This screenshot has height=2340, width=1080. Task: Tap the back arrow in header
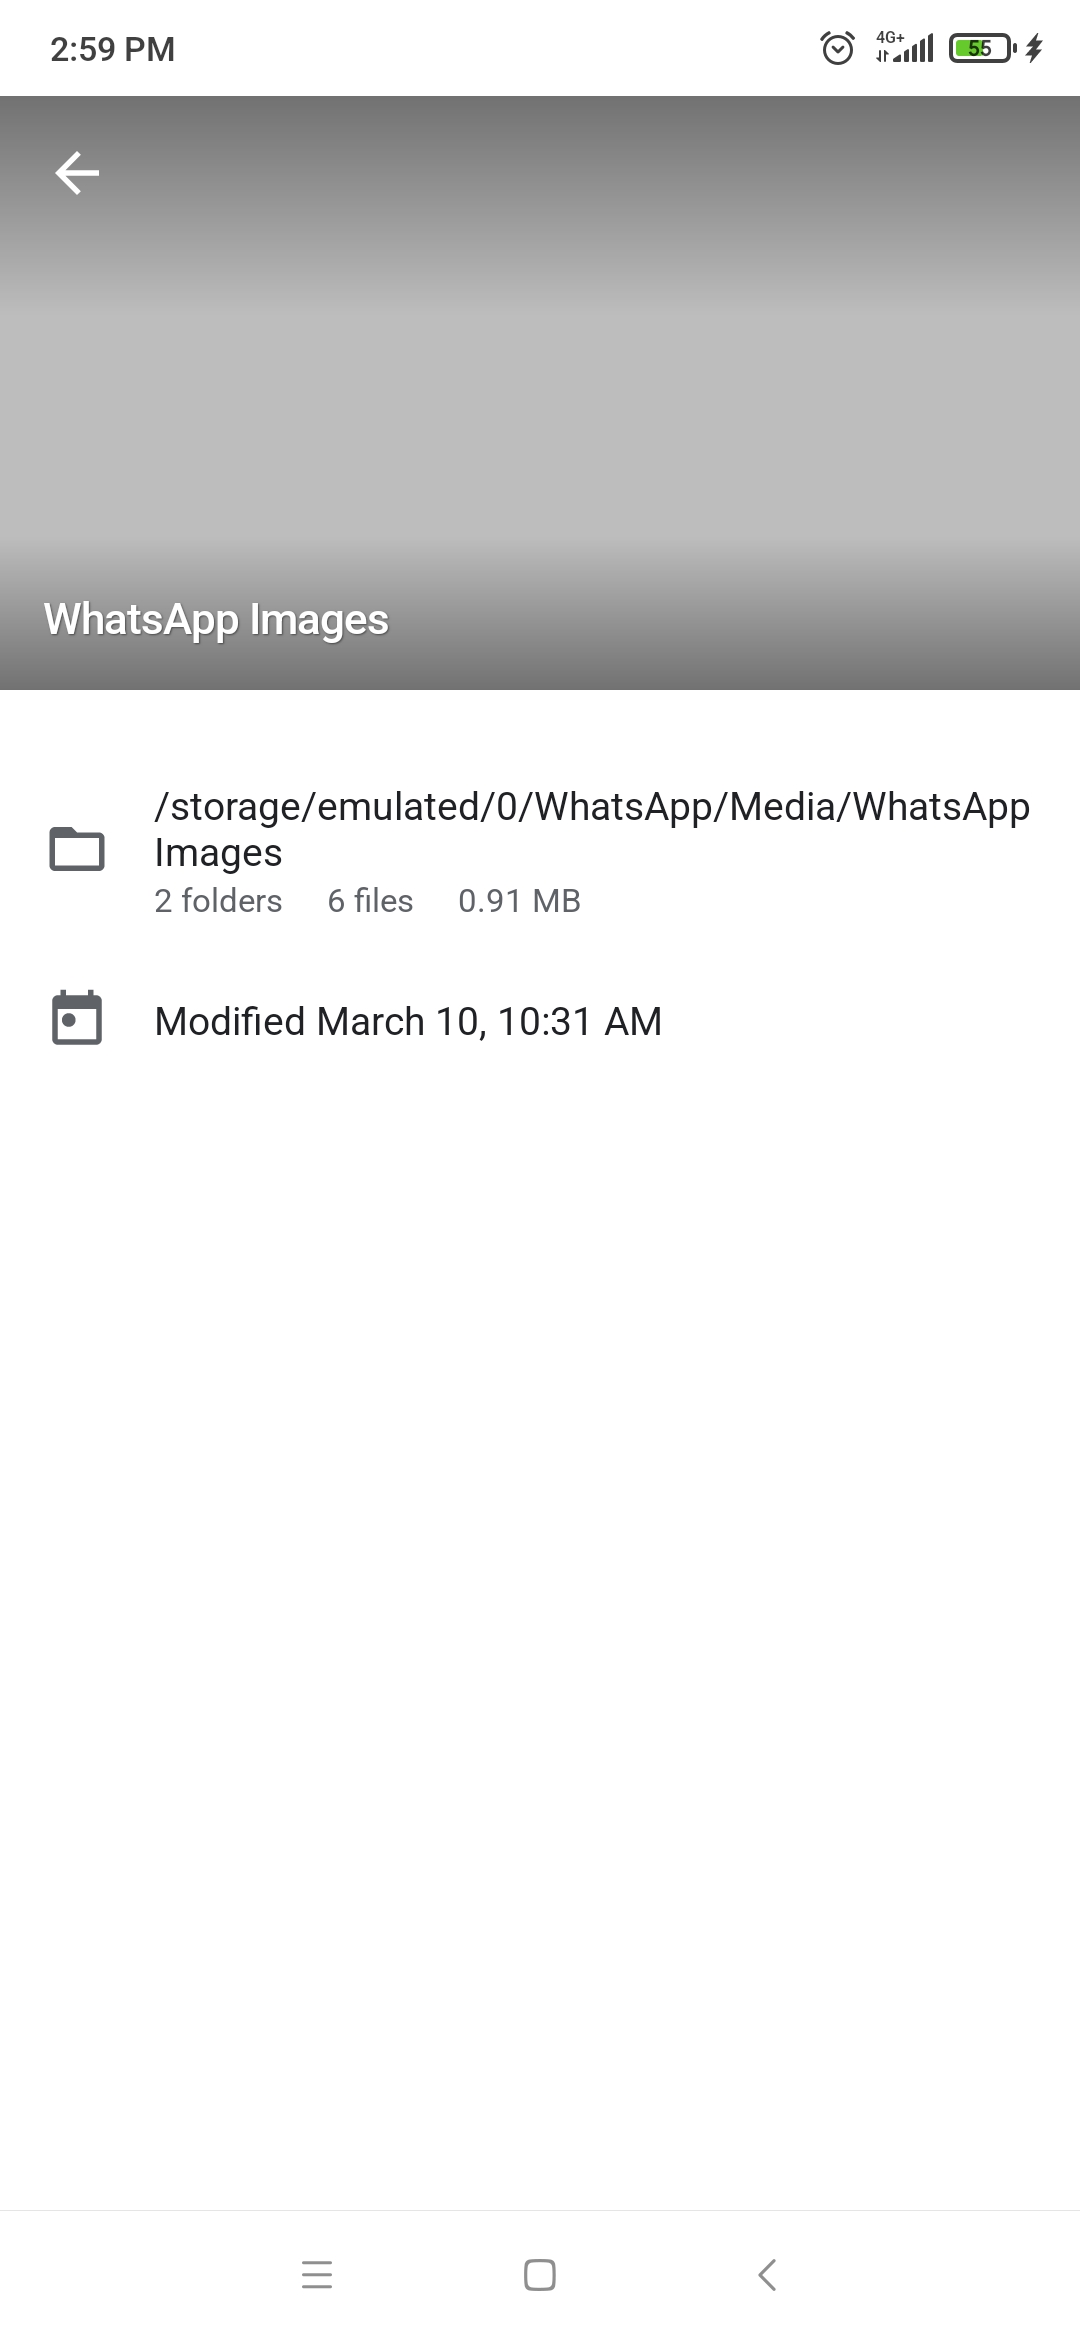pyautogui.click(x=77, y=173)
